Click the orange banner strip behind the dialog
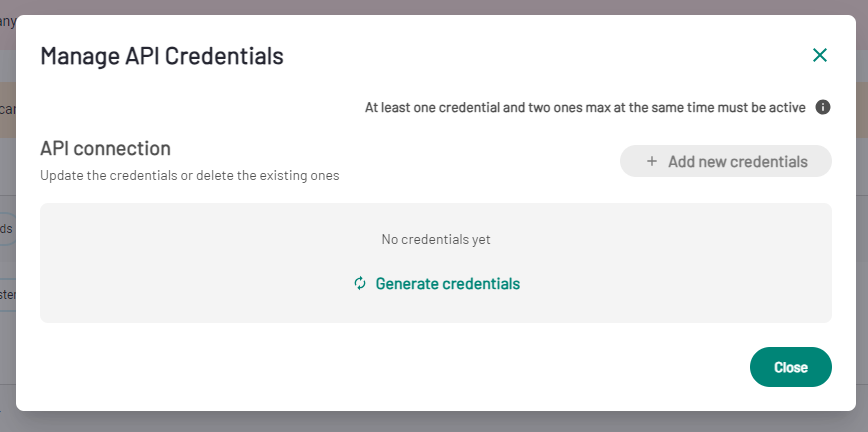868x432 pixels. coord(862,110)
